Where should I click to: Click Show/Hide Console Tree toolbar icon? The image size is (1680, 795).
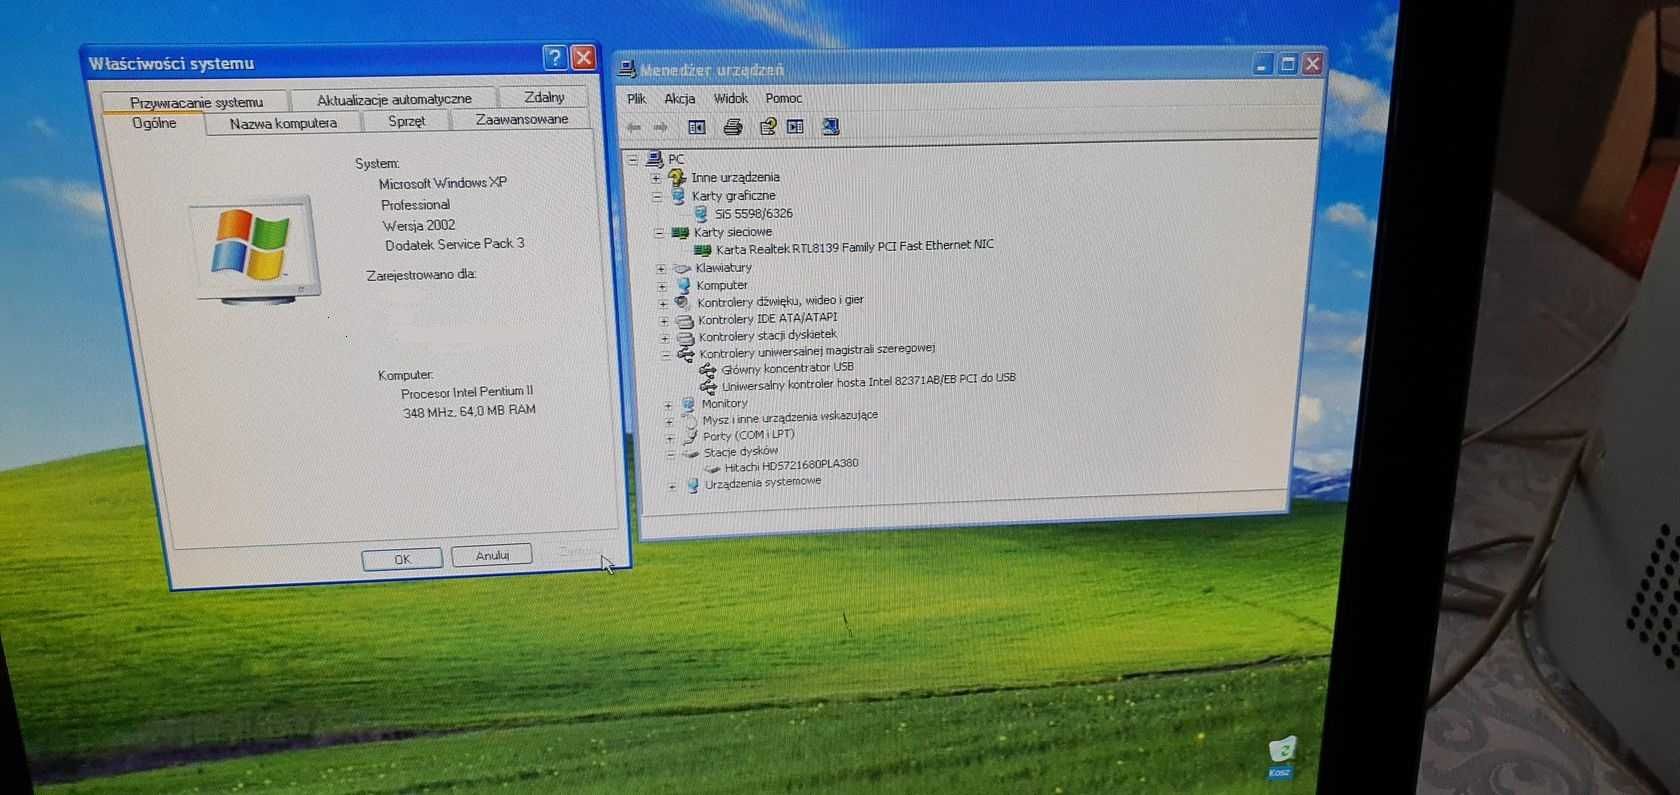697,127
